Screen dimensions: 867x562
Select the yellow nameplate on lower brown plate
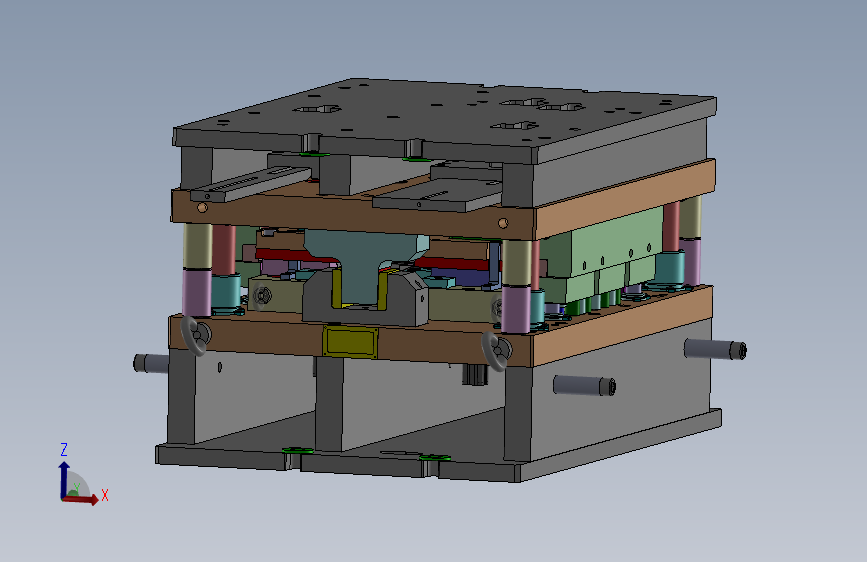tap(351, 342)
